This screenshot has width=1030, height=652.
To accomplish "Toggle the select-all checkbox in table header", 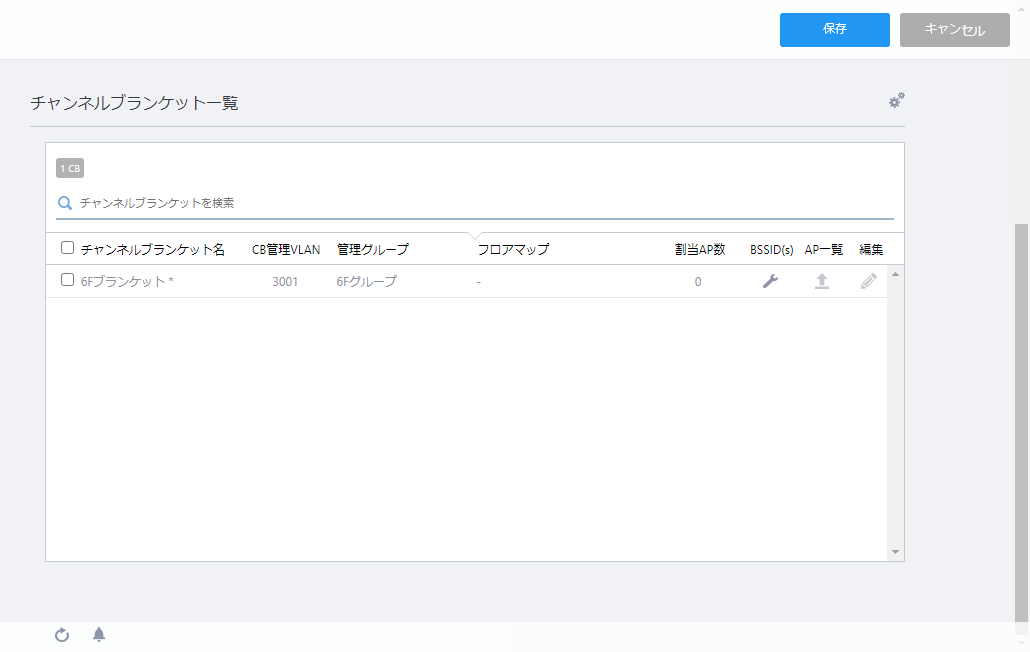I will [x=67, y=248].
